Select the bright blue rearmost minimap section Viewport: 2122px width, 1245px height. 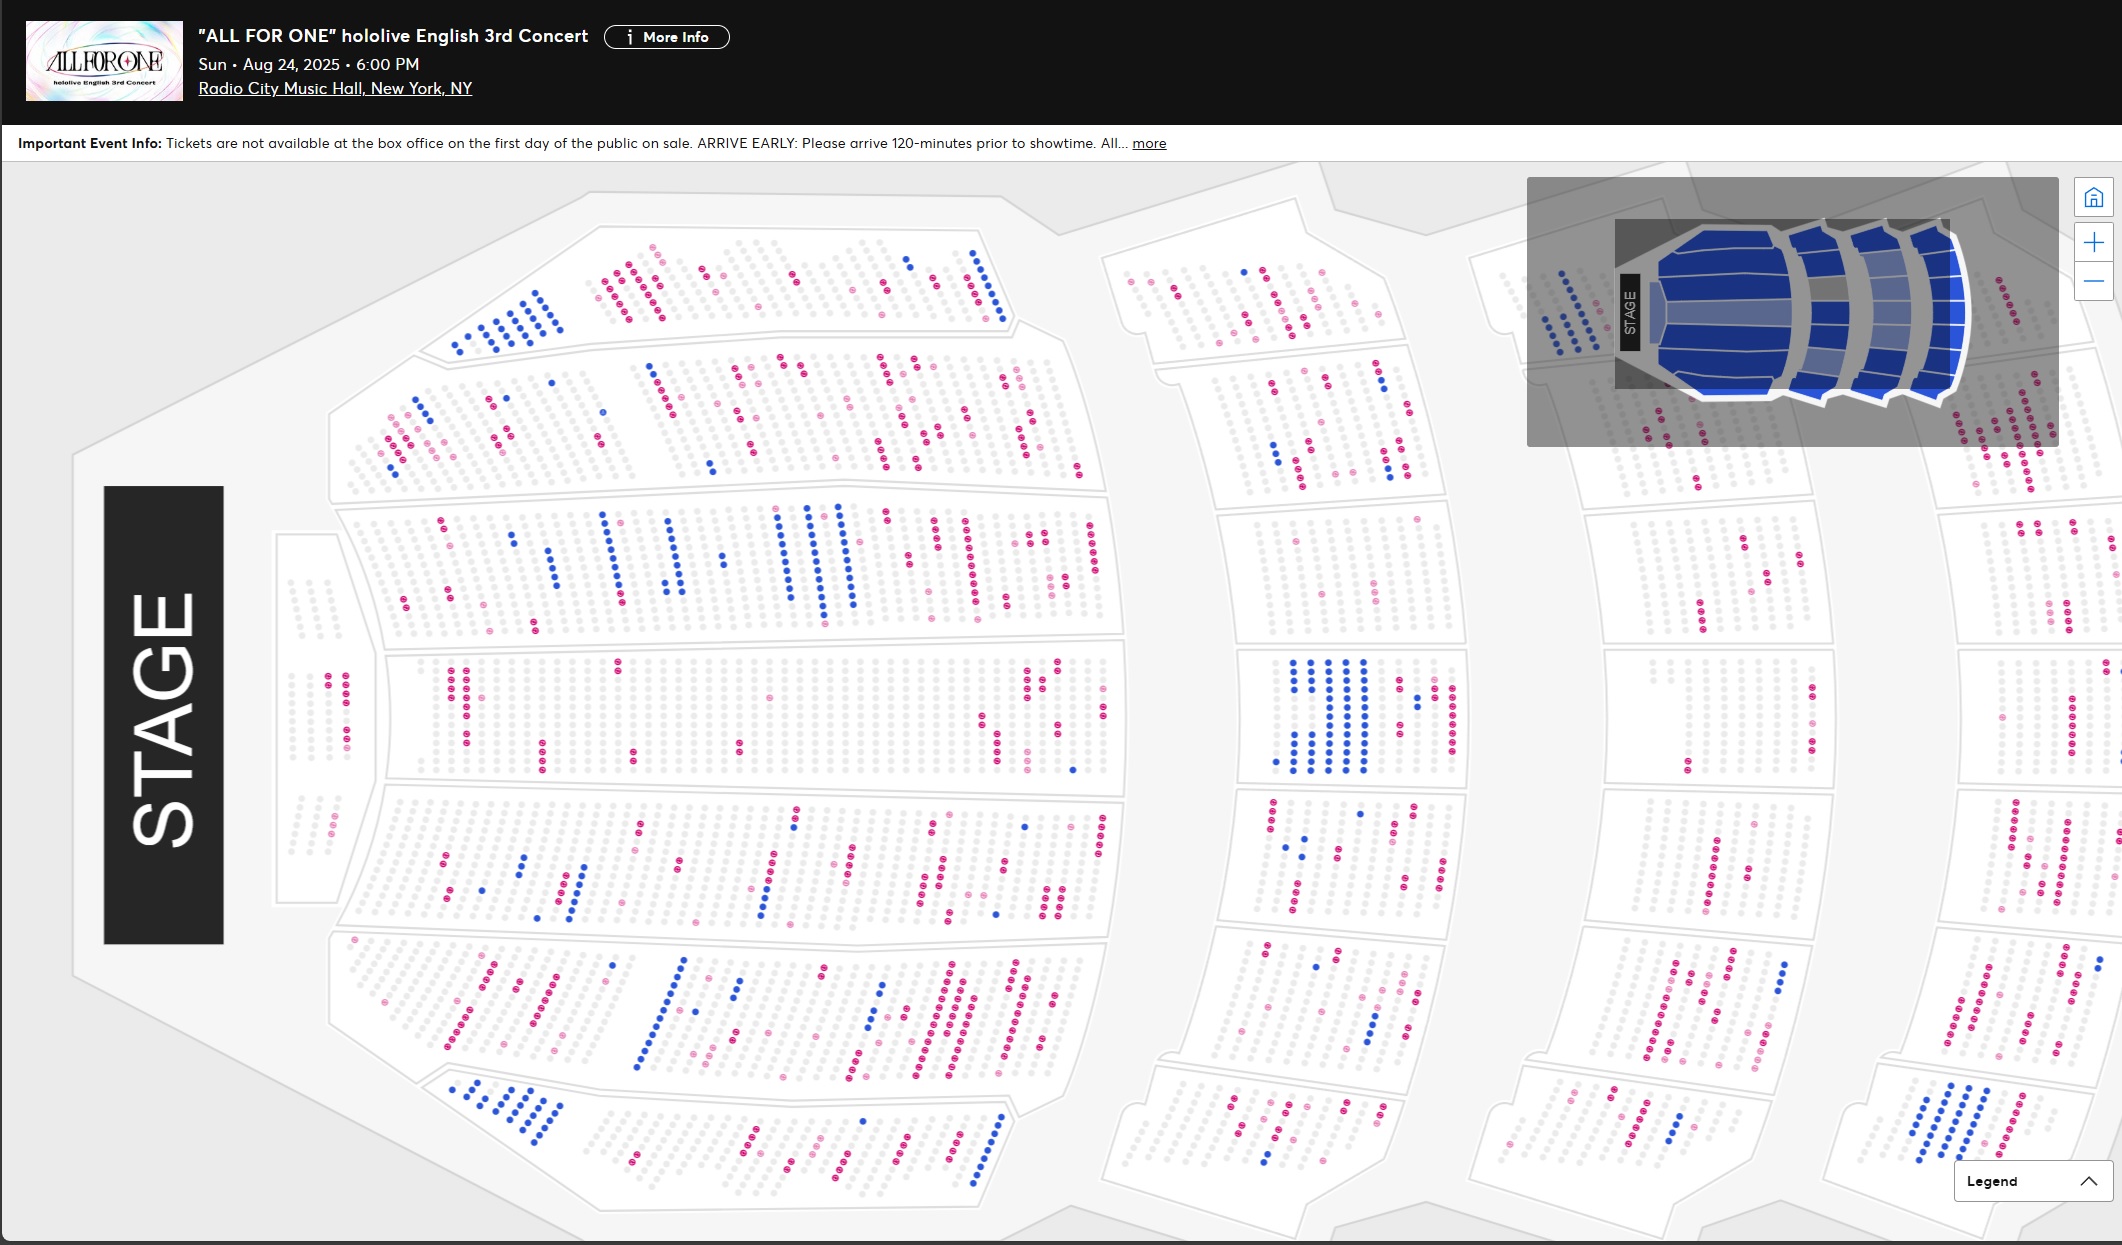(x=1955, y=312)
